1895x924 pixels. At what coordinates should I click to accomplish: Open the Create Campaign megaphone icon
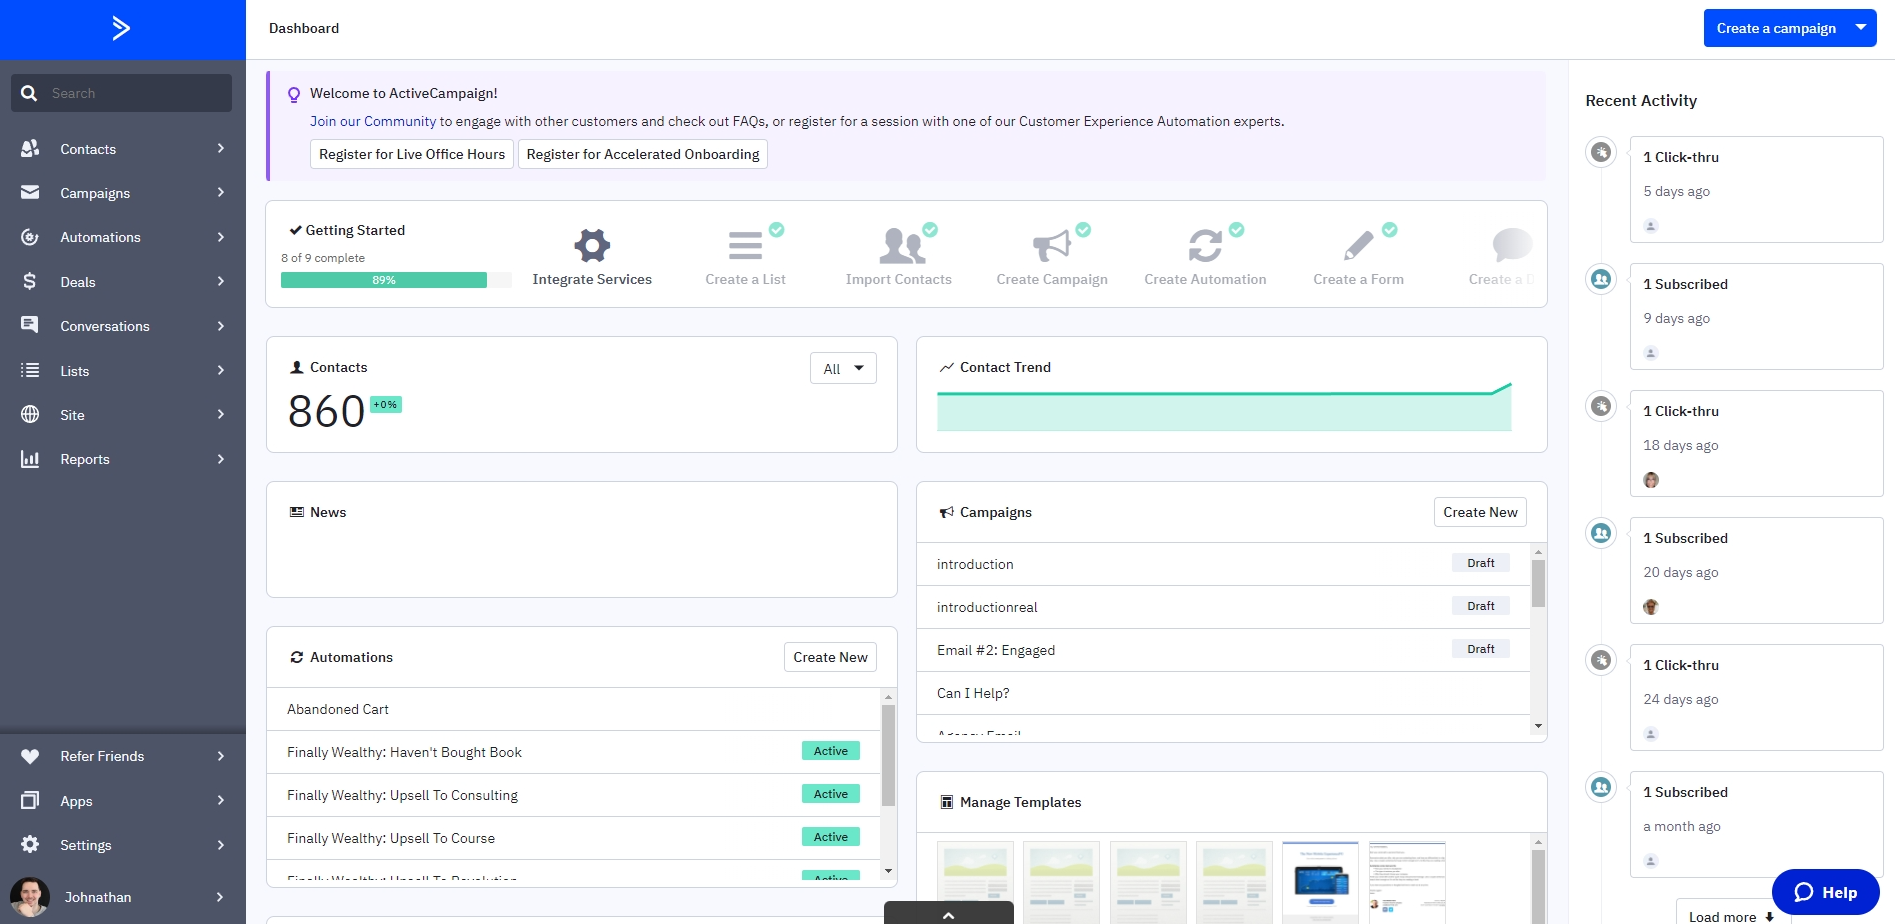pyautogui.click(x=1052, y=245)
